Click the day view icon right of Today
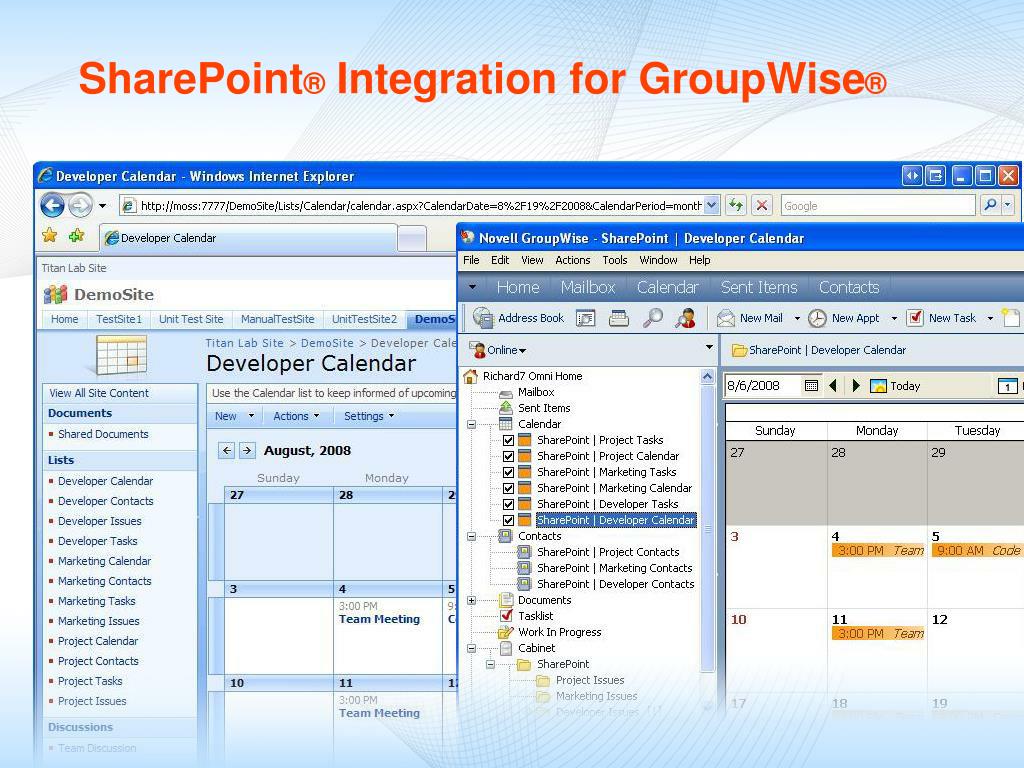This screenshot has height=768, width=1024. (1008, 386)
